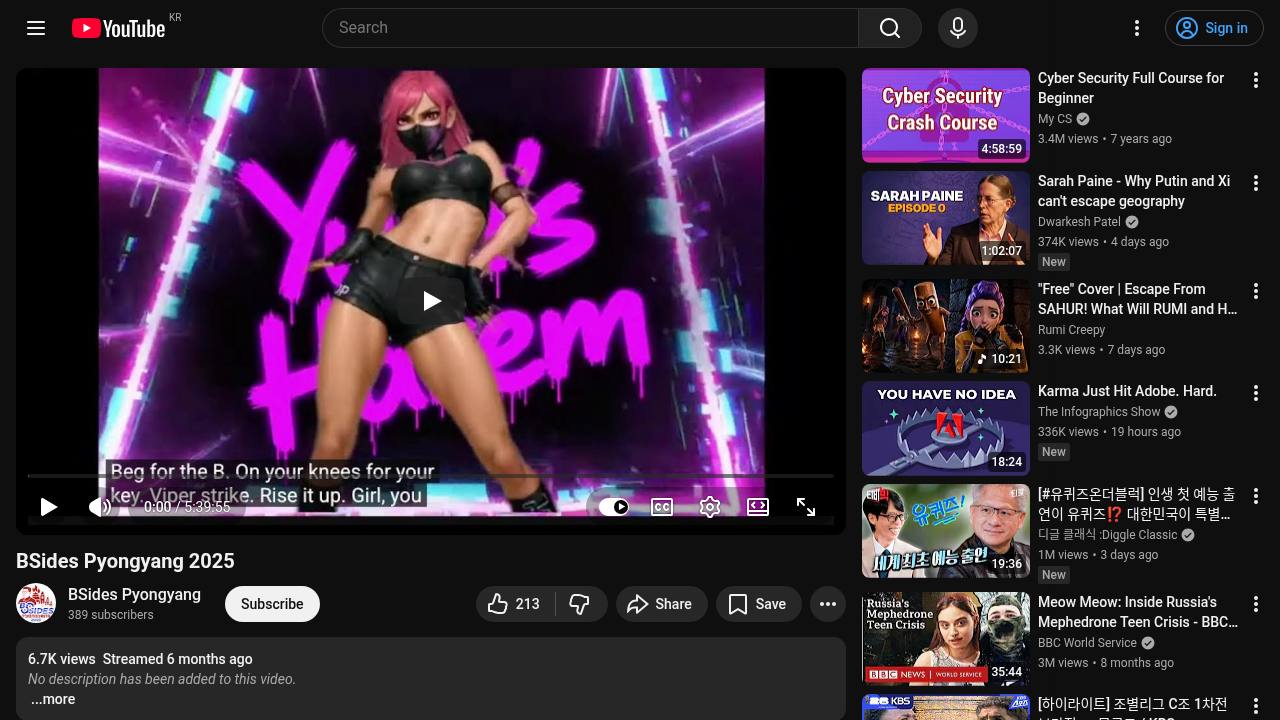
Task: Open options for Sarah Paine video
Action: [x=1256, y=183]
